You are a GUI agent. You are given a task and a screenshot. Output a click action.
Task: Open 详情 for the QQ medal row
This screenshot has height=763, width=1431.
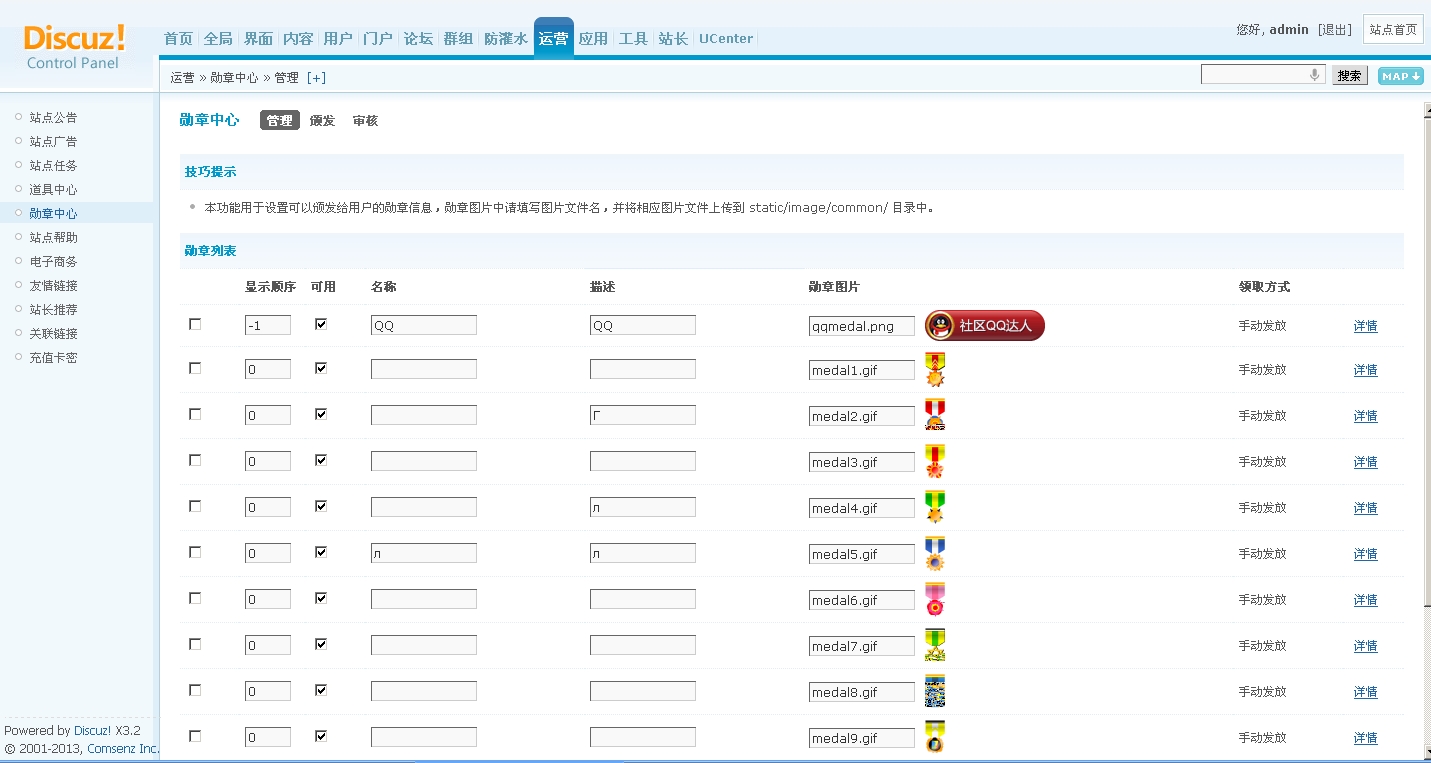pyautogui.click(x=1365, y=324)
